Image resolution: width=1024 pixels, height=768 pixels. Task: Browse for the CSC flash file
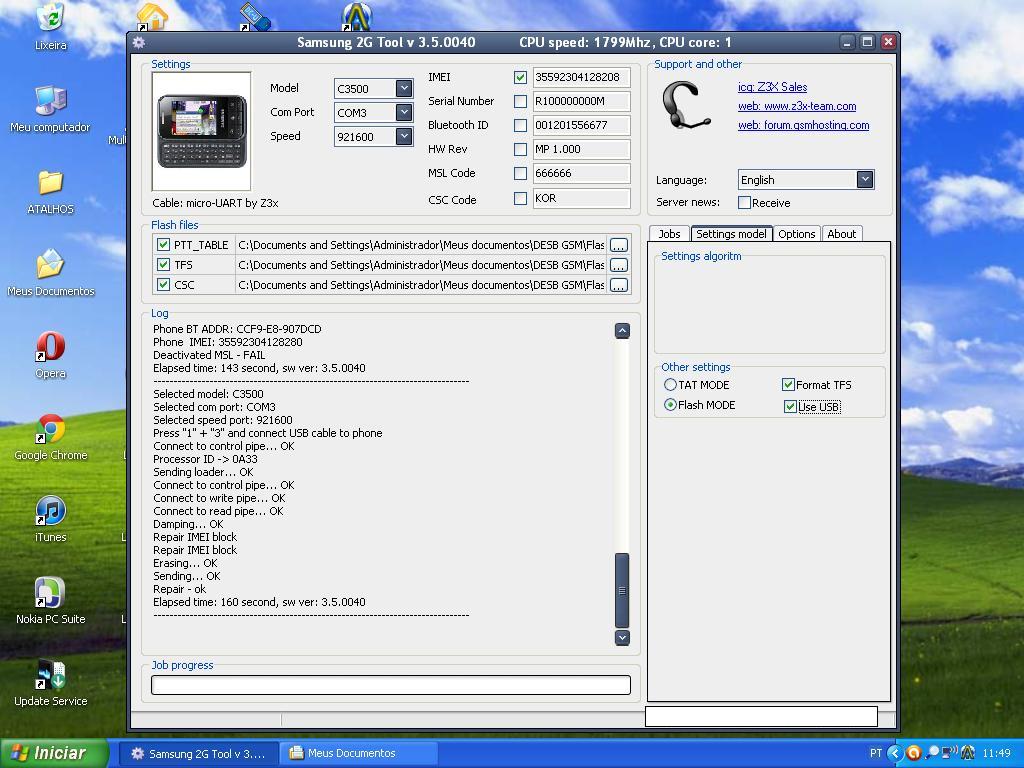coord(618,285)
